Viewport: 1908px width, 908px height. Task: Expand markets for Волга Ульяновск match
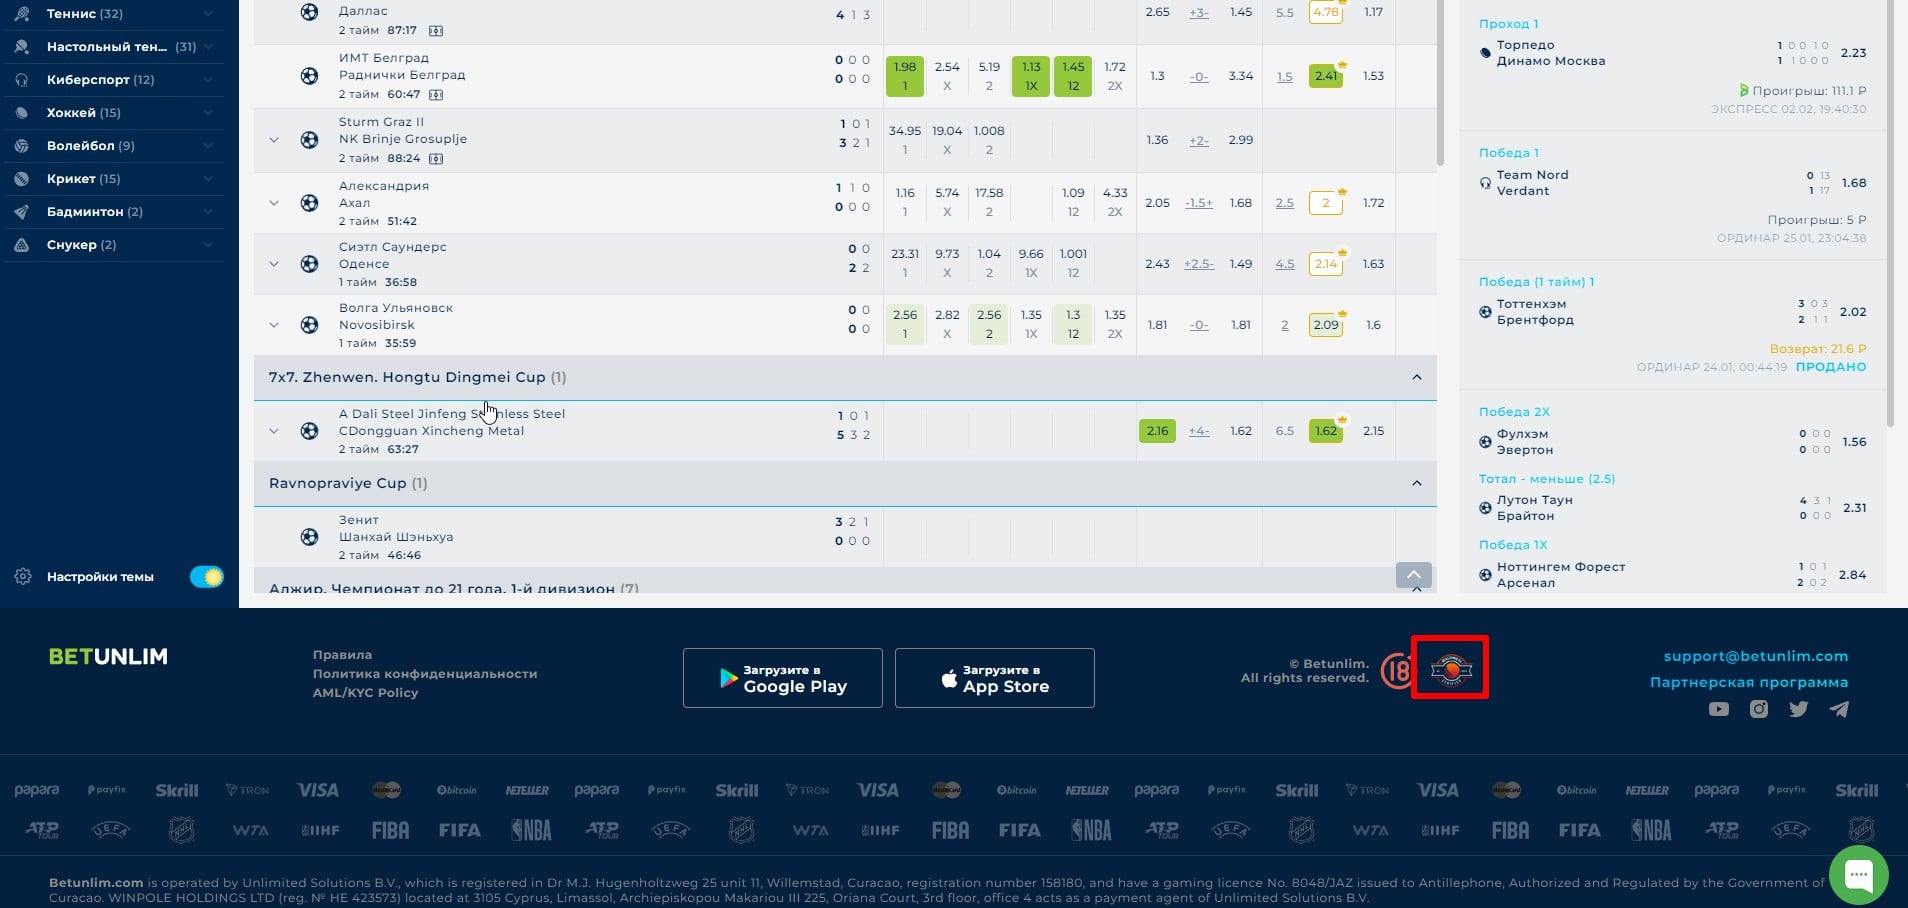[x=274, y=325]
